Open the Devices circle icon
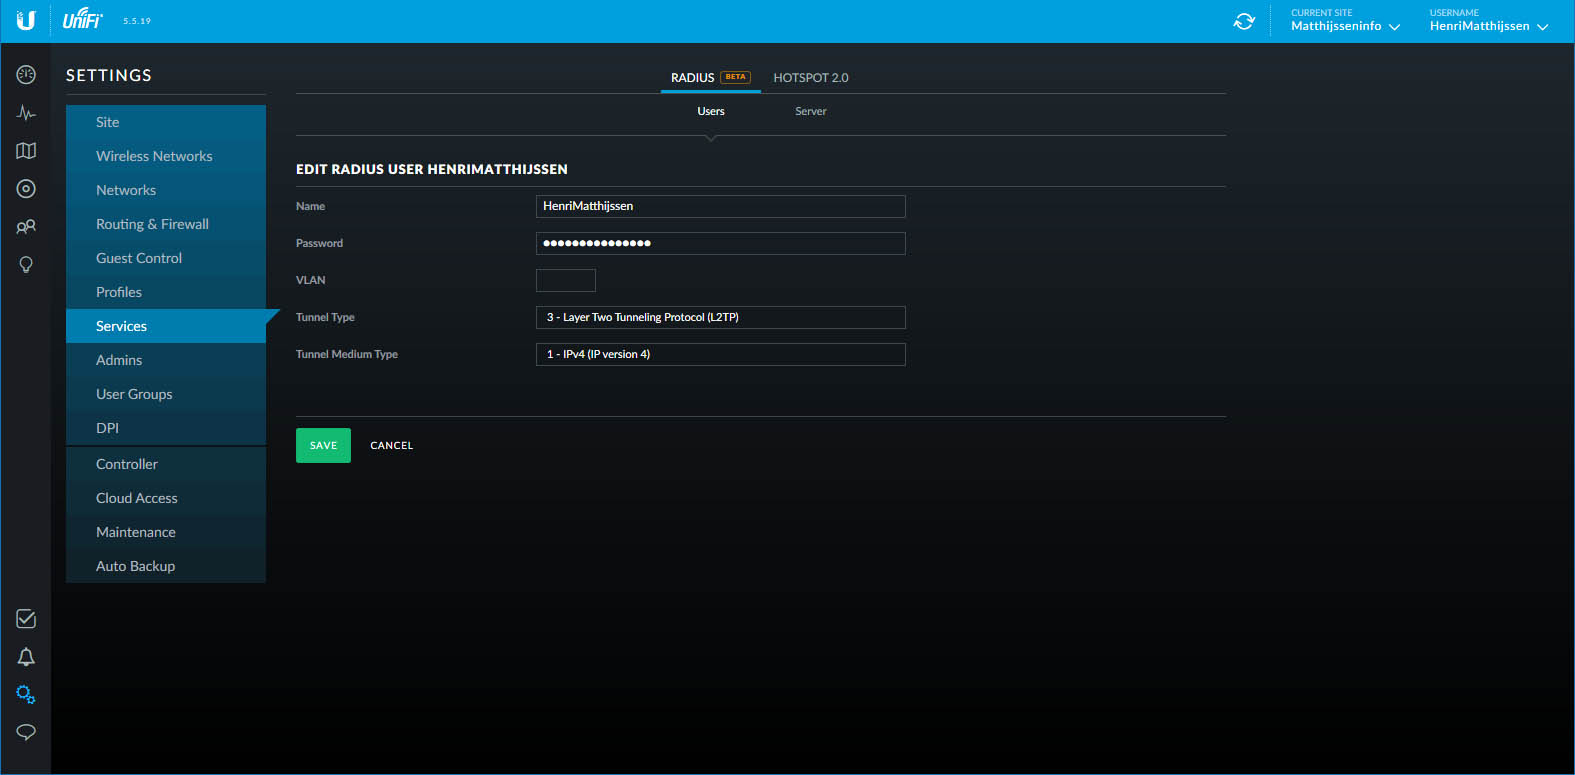 click(x=26, y=189)
